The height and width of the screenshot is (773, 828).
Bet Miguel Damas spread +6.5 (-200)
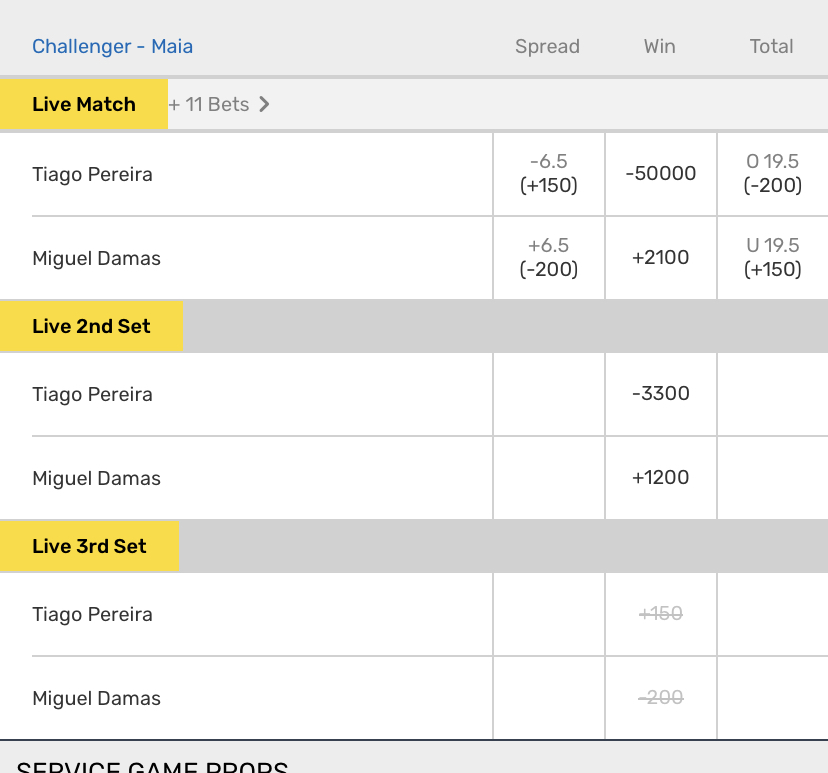pyautogui.click(x=548, y=257)
